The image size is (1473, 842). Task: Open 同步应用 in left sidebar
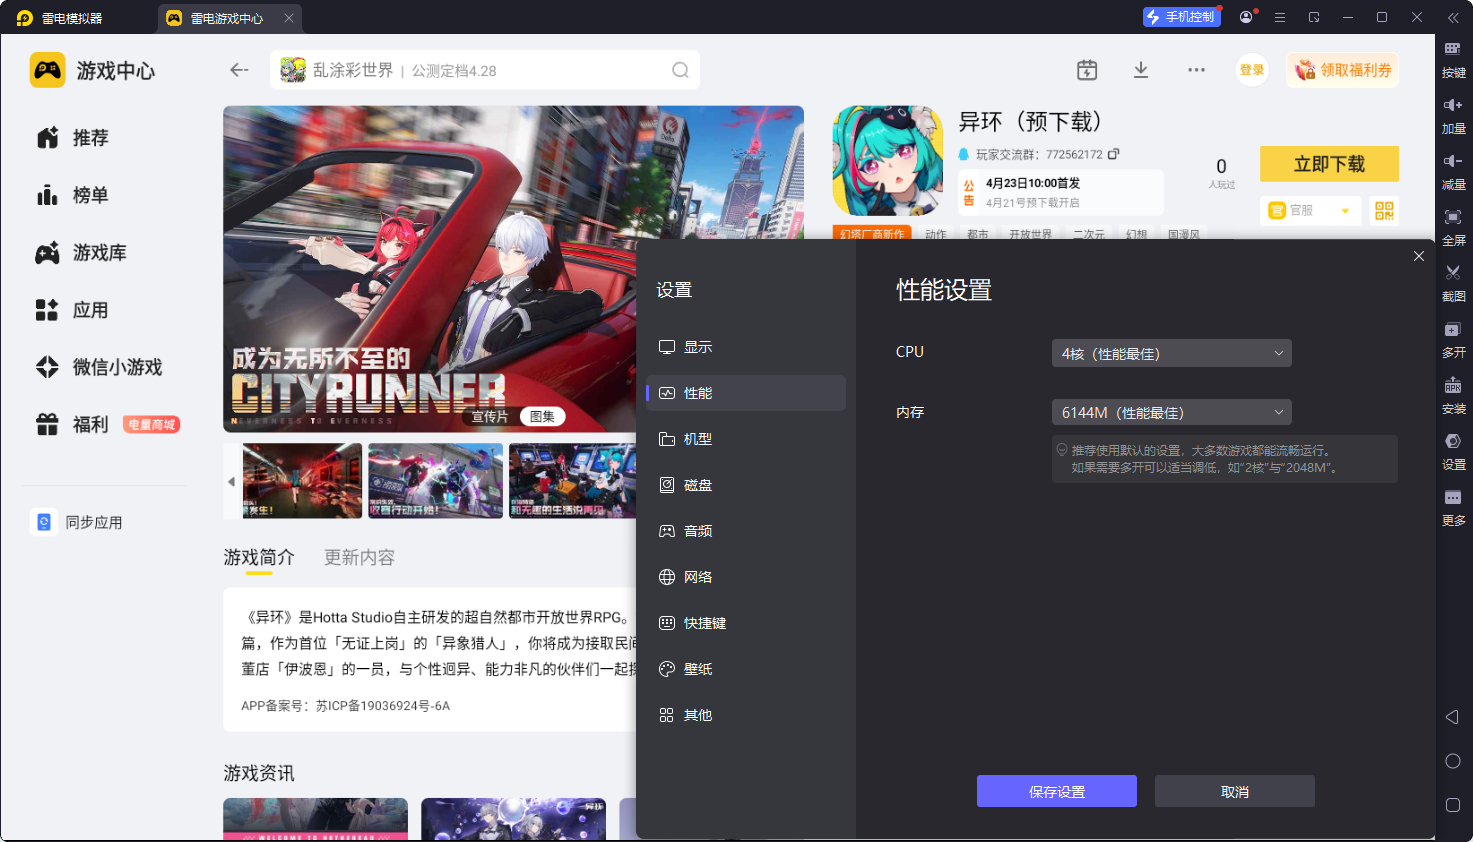[x=78, y=522]
